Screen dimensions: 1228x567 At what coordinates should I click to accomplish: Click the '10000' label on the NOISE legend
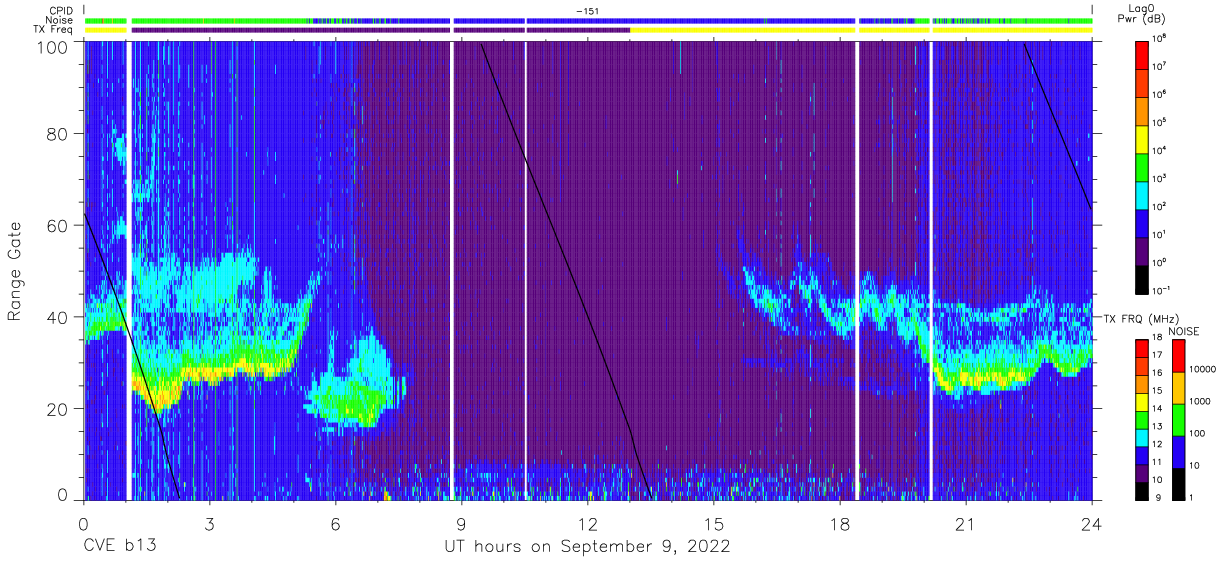pyautogui.click(x=1204, y=370)
